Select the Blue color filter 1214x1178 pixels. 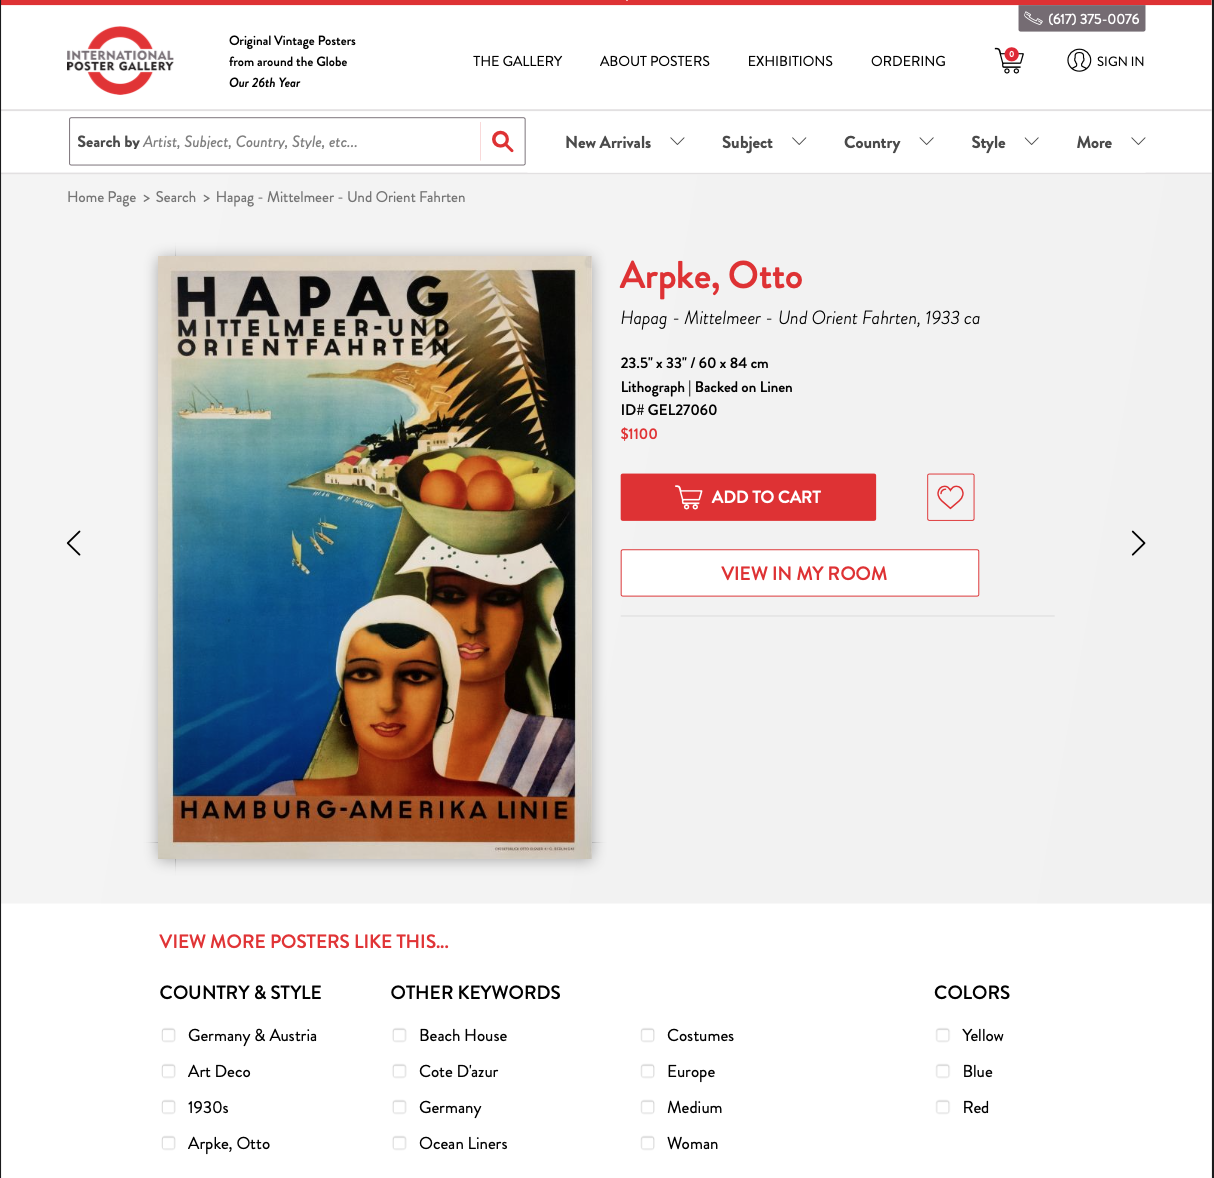(x=943, y=1071)
